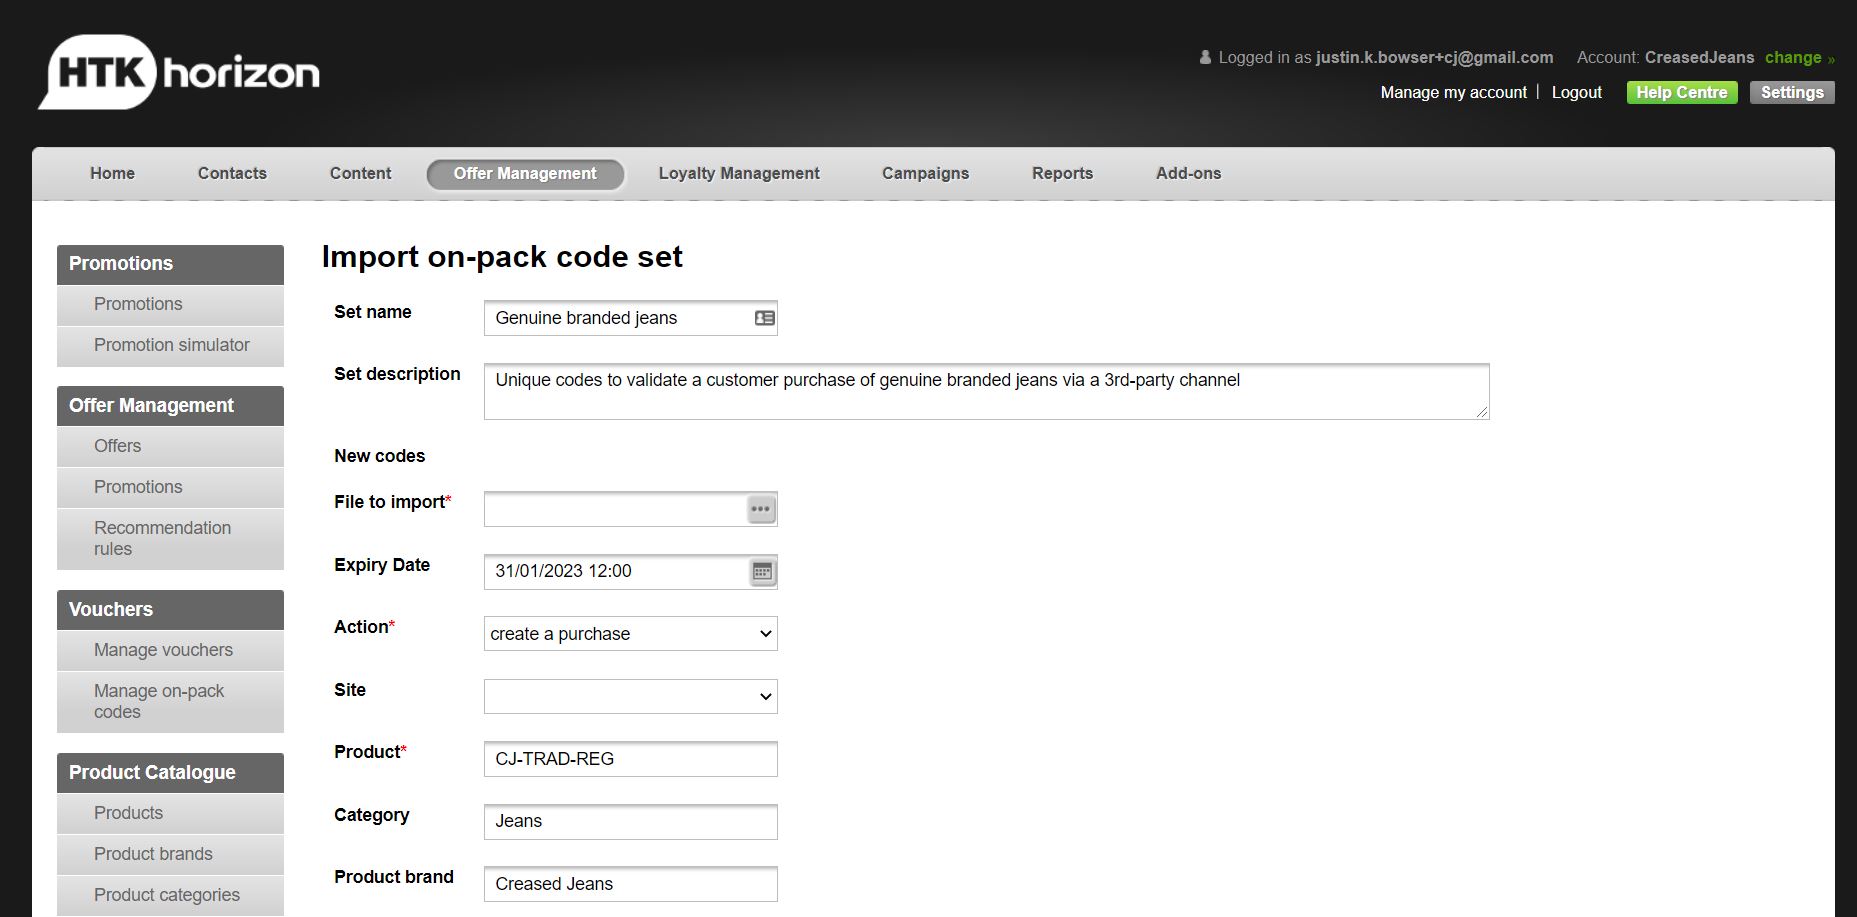The width and height of the screenshot is (1857, 917).
Task: Click the contact card icon in Set name
Action: point(764,318)
